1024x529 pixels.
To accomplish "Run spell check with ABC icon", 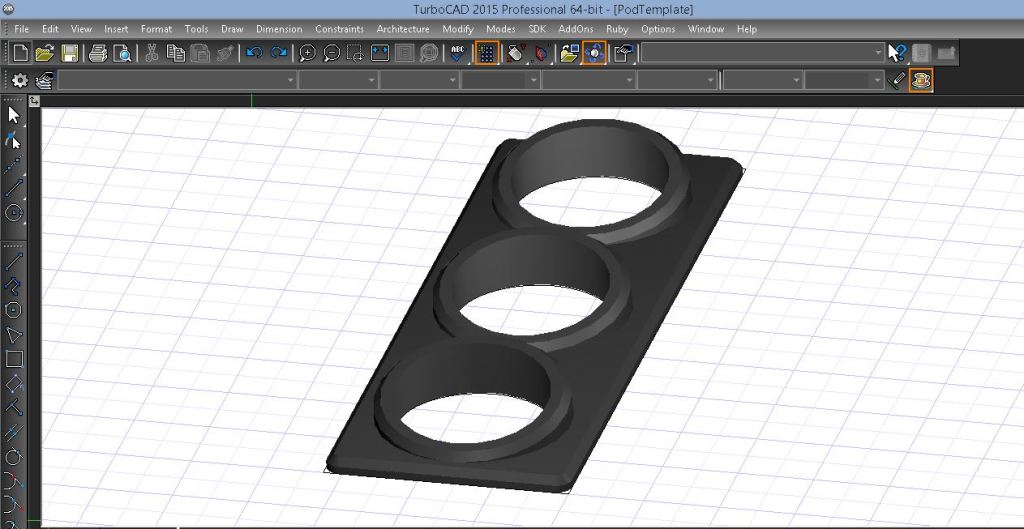I will tap(458, 53).
